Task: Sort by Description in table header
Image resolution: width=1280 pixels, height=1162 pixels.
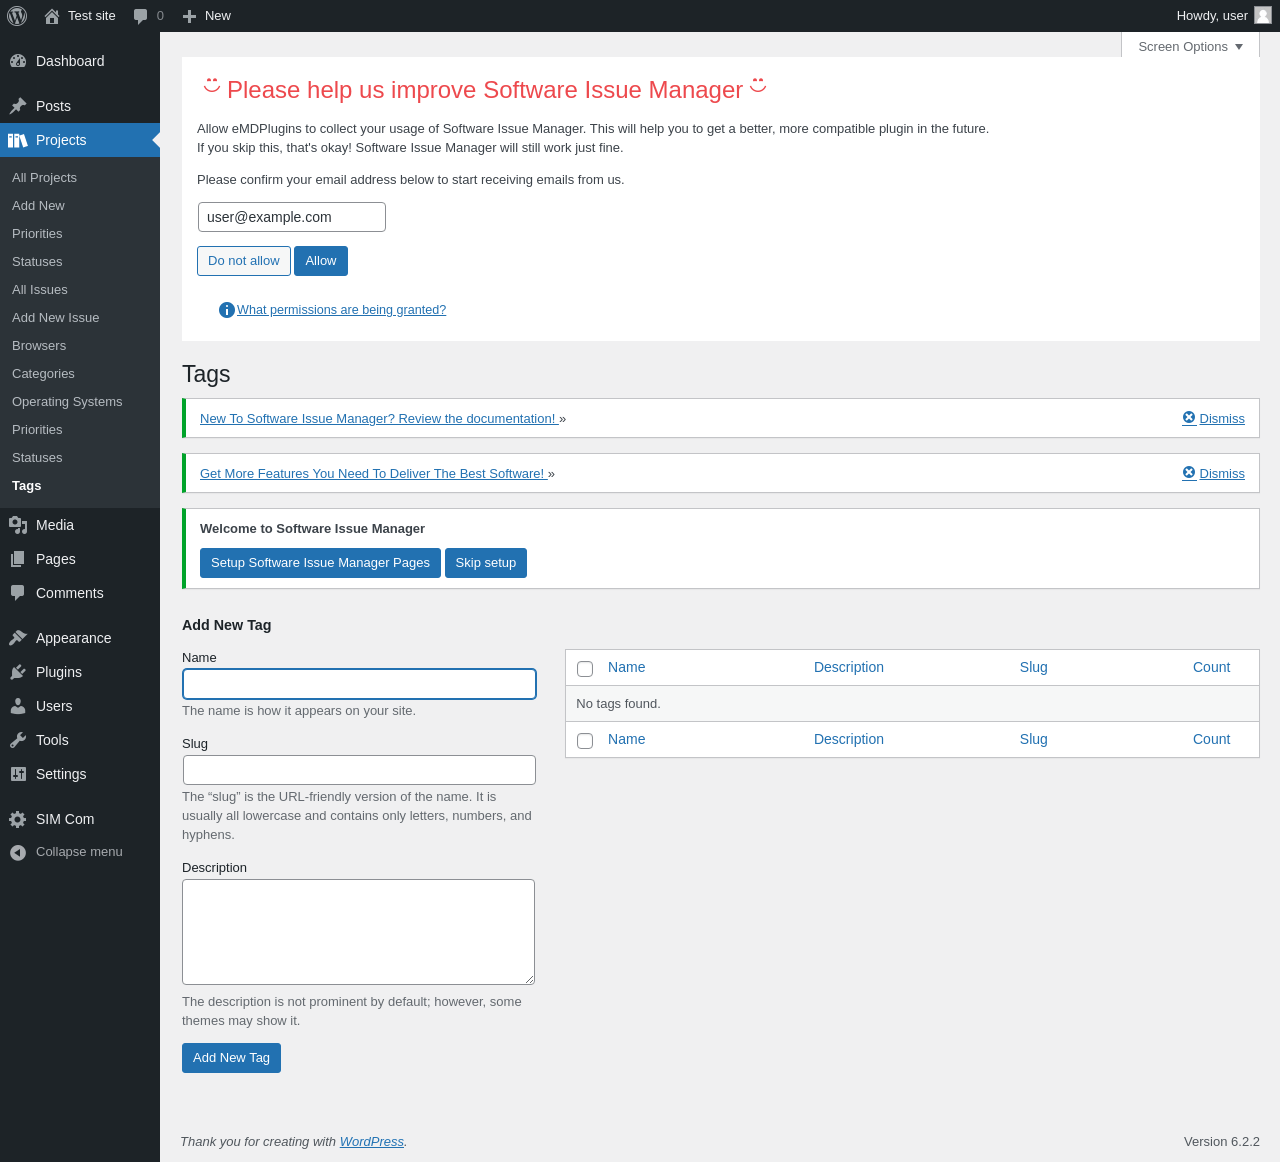Action: 849,667
